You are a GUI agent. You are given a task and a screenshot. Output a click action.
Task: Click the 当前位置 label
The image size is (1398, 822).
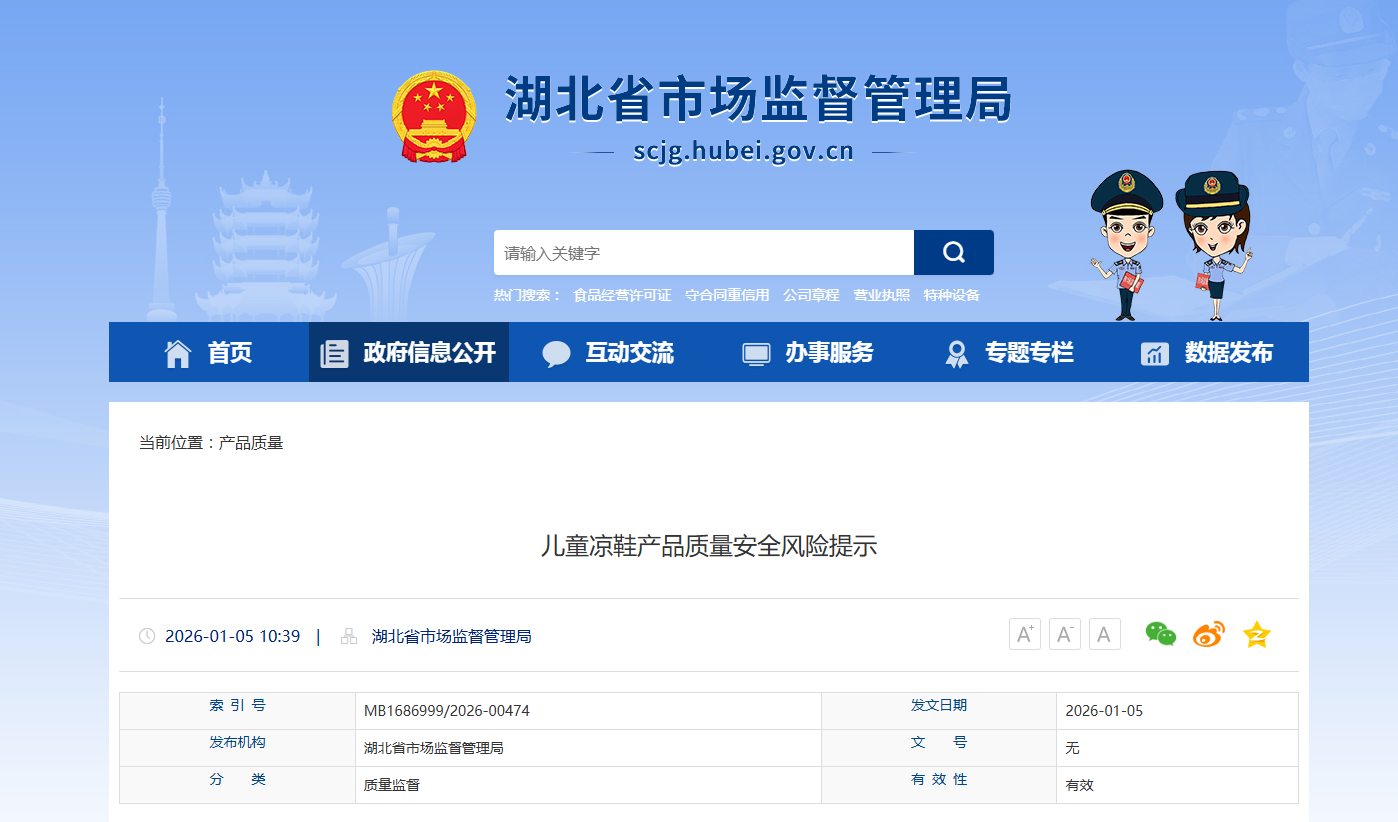click(176, 442)
